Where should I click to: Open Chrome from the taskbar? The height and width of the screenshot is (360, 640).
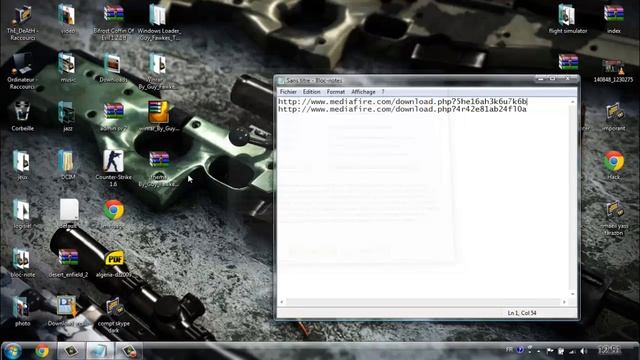pos(42,351)
